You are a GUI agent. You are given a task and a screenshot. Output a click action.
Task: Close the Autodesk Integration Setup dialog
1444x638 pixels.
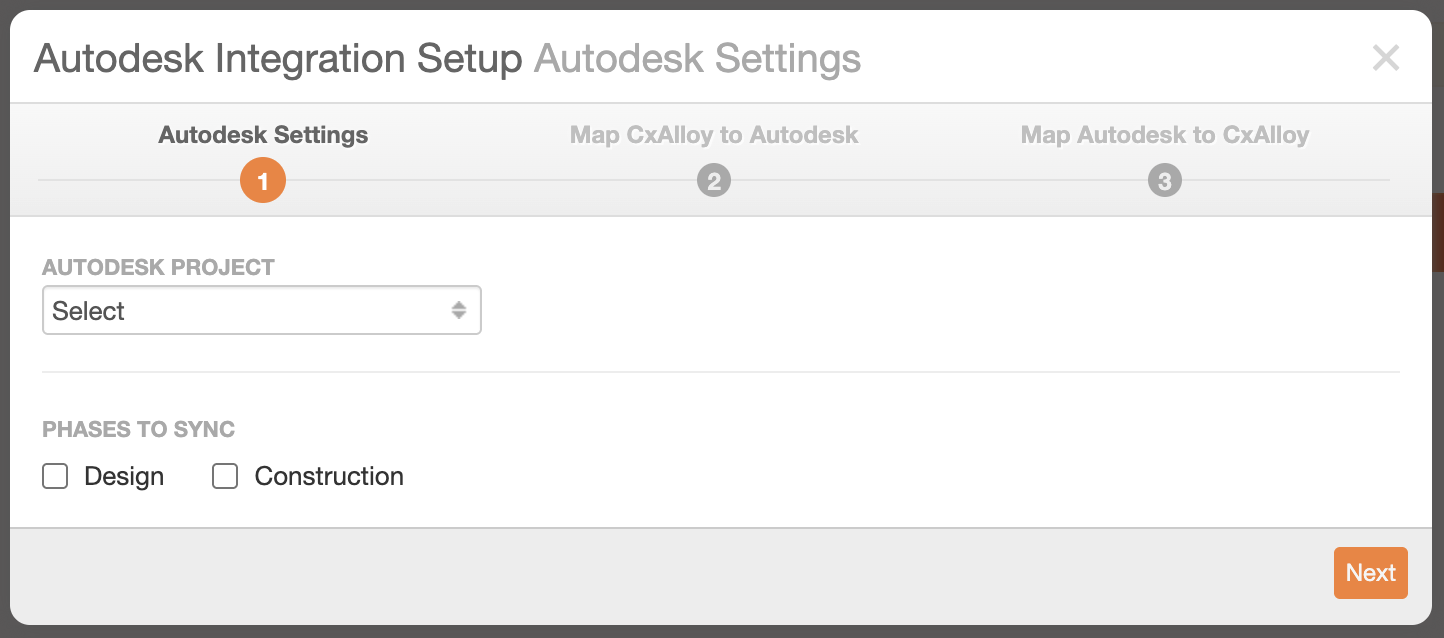click(1385, 58)
